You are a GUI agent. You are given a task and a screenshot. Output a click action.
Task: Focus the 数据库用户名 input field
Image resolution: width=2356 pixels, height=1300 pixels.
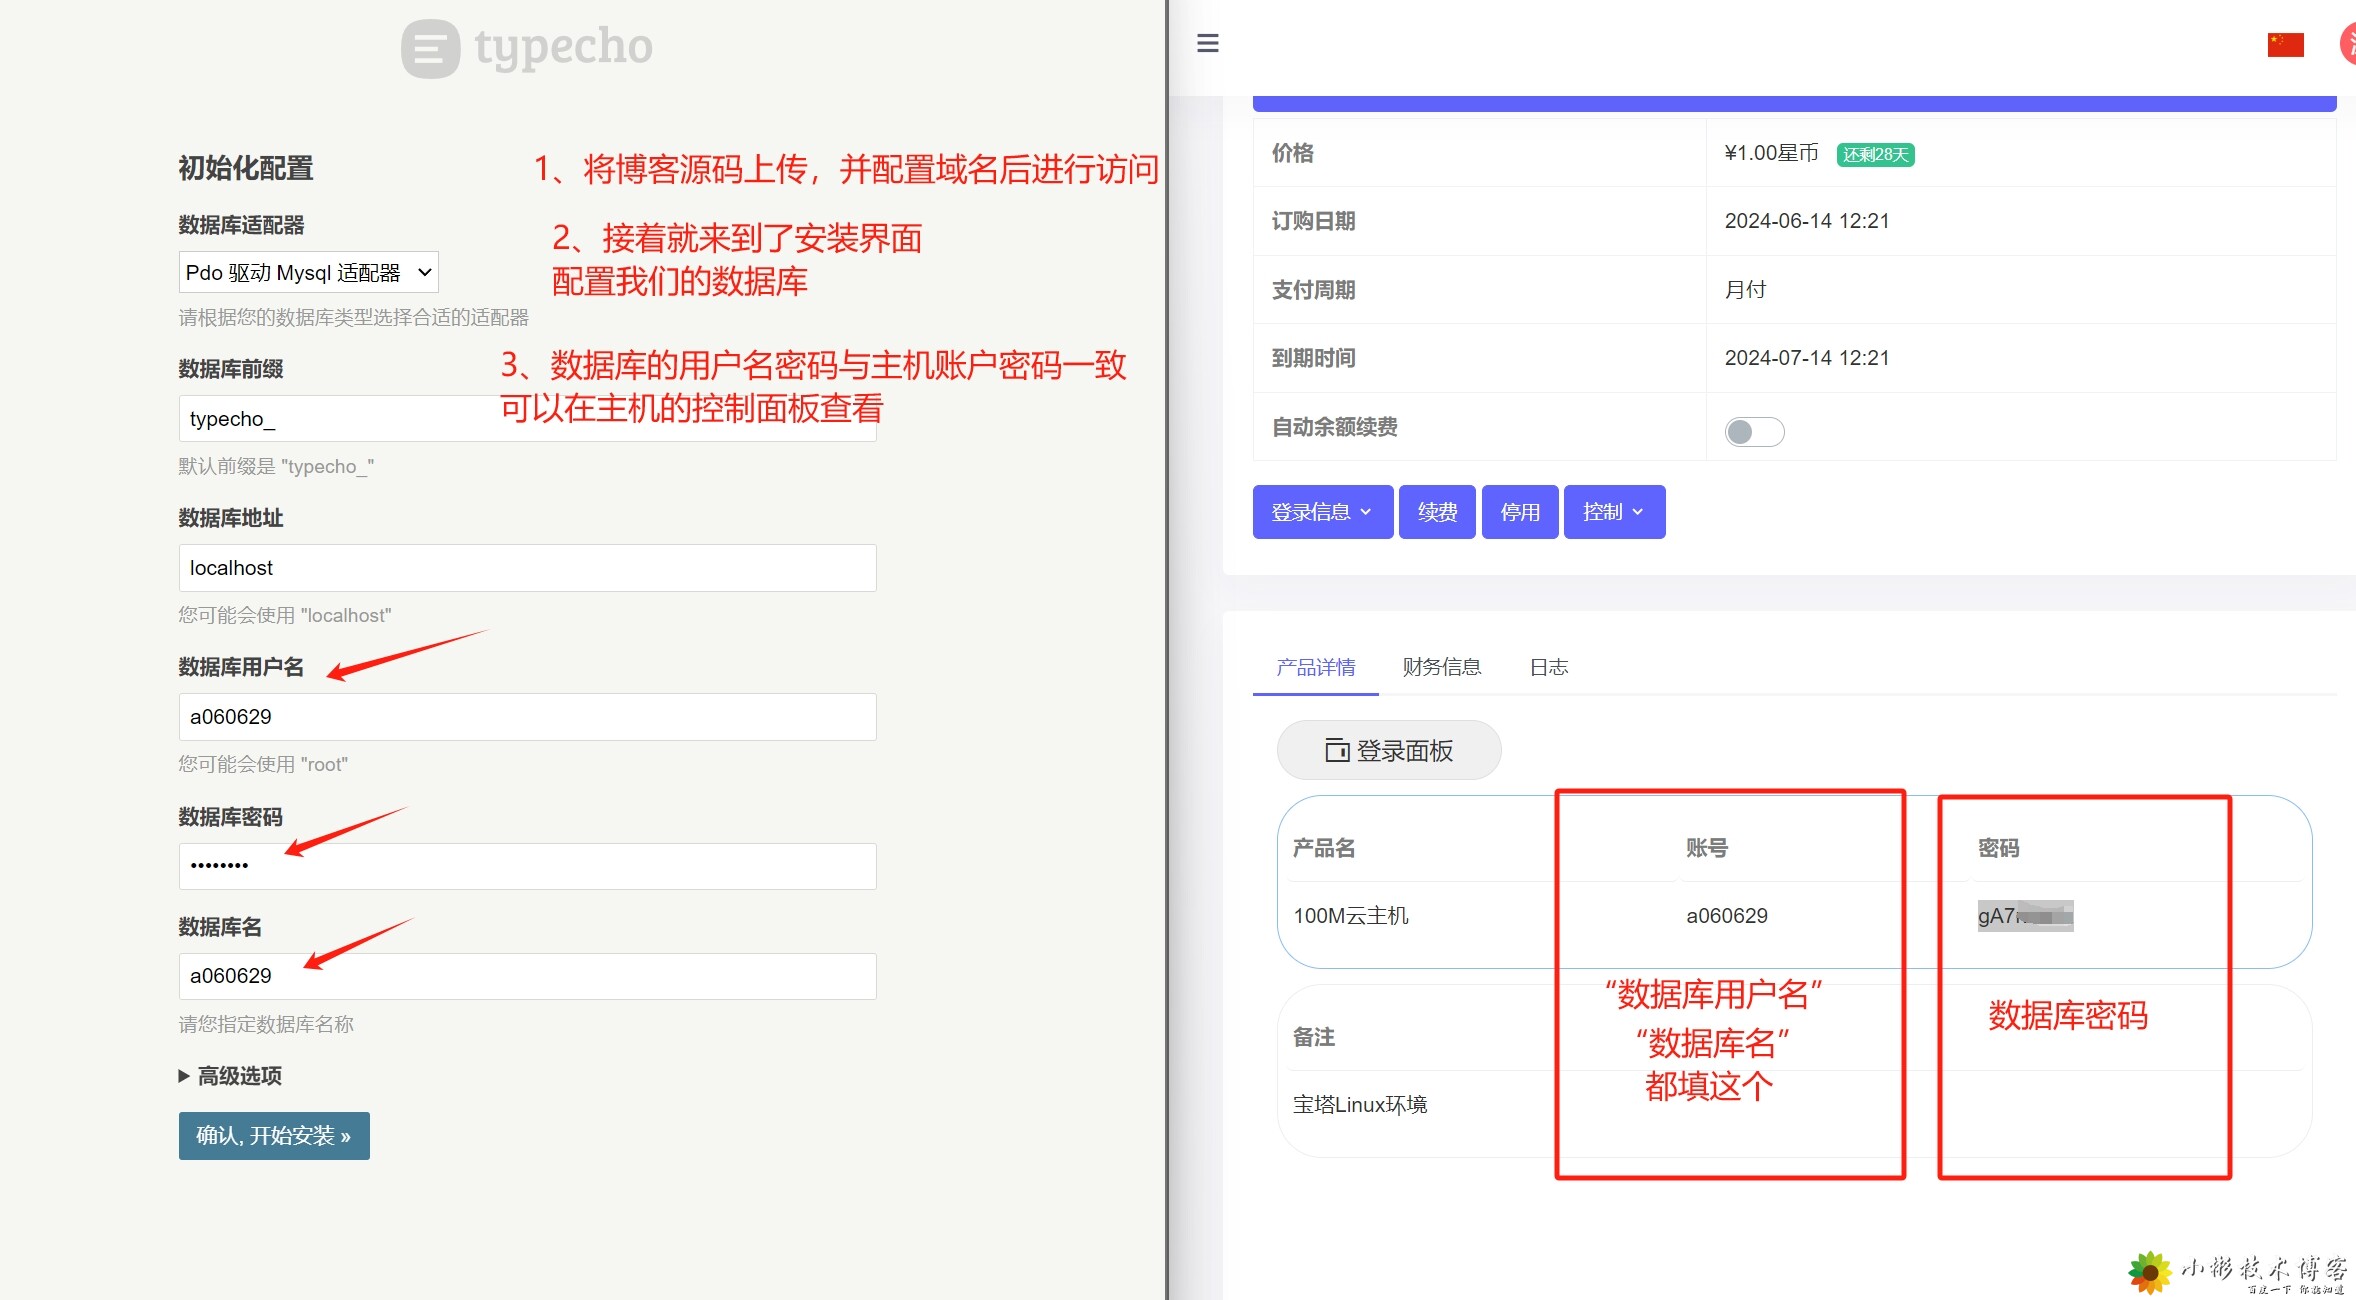pyautogui.click(x=527, y=717)
